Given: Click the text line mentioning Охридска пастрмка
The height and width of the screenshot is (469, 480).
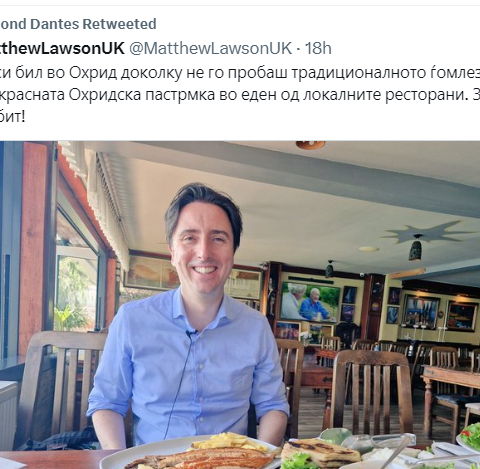Looking at the screenshot, I should (240, 95).
